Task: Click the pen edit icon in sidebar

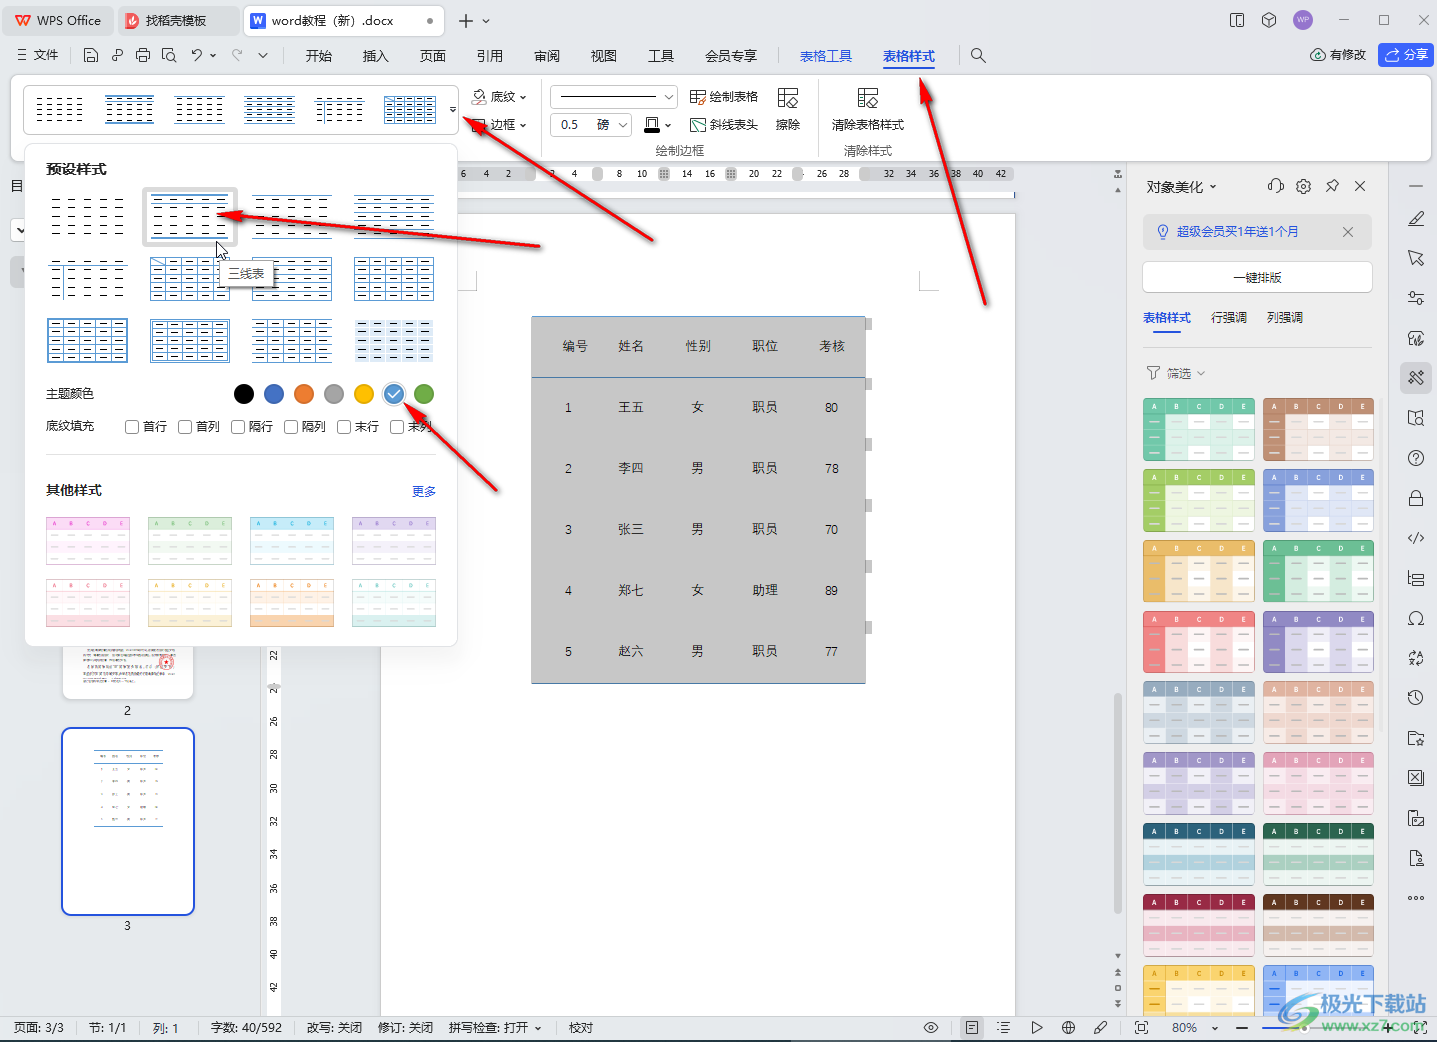Action: pyautogui.click(x=1416, y=218)
